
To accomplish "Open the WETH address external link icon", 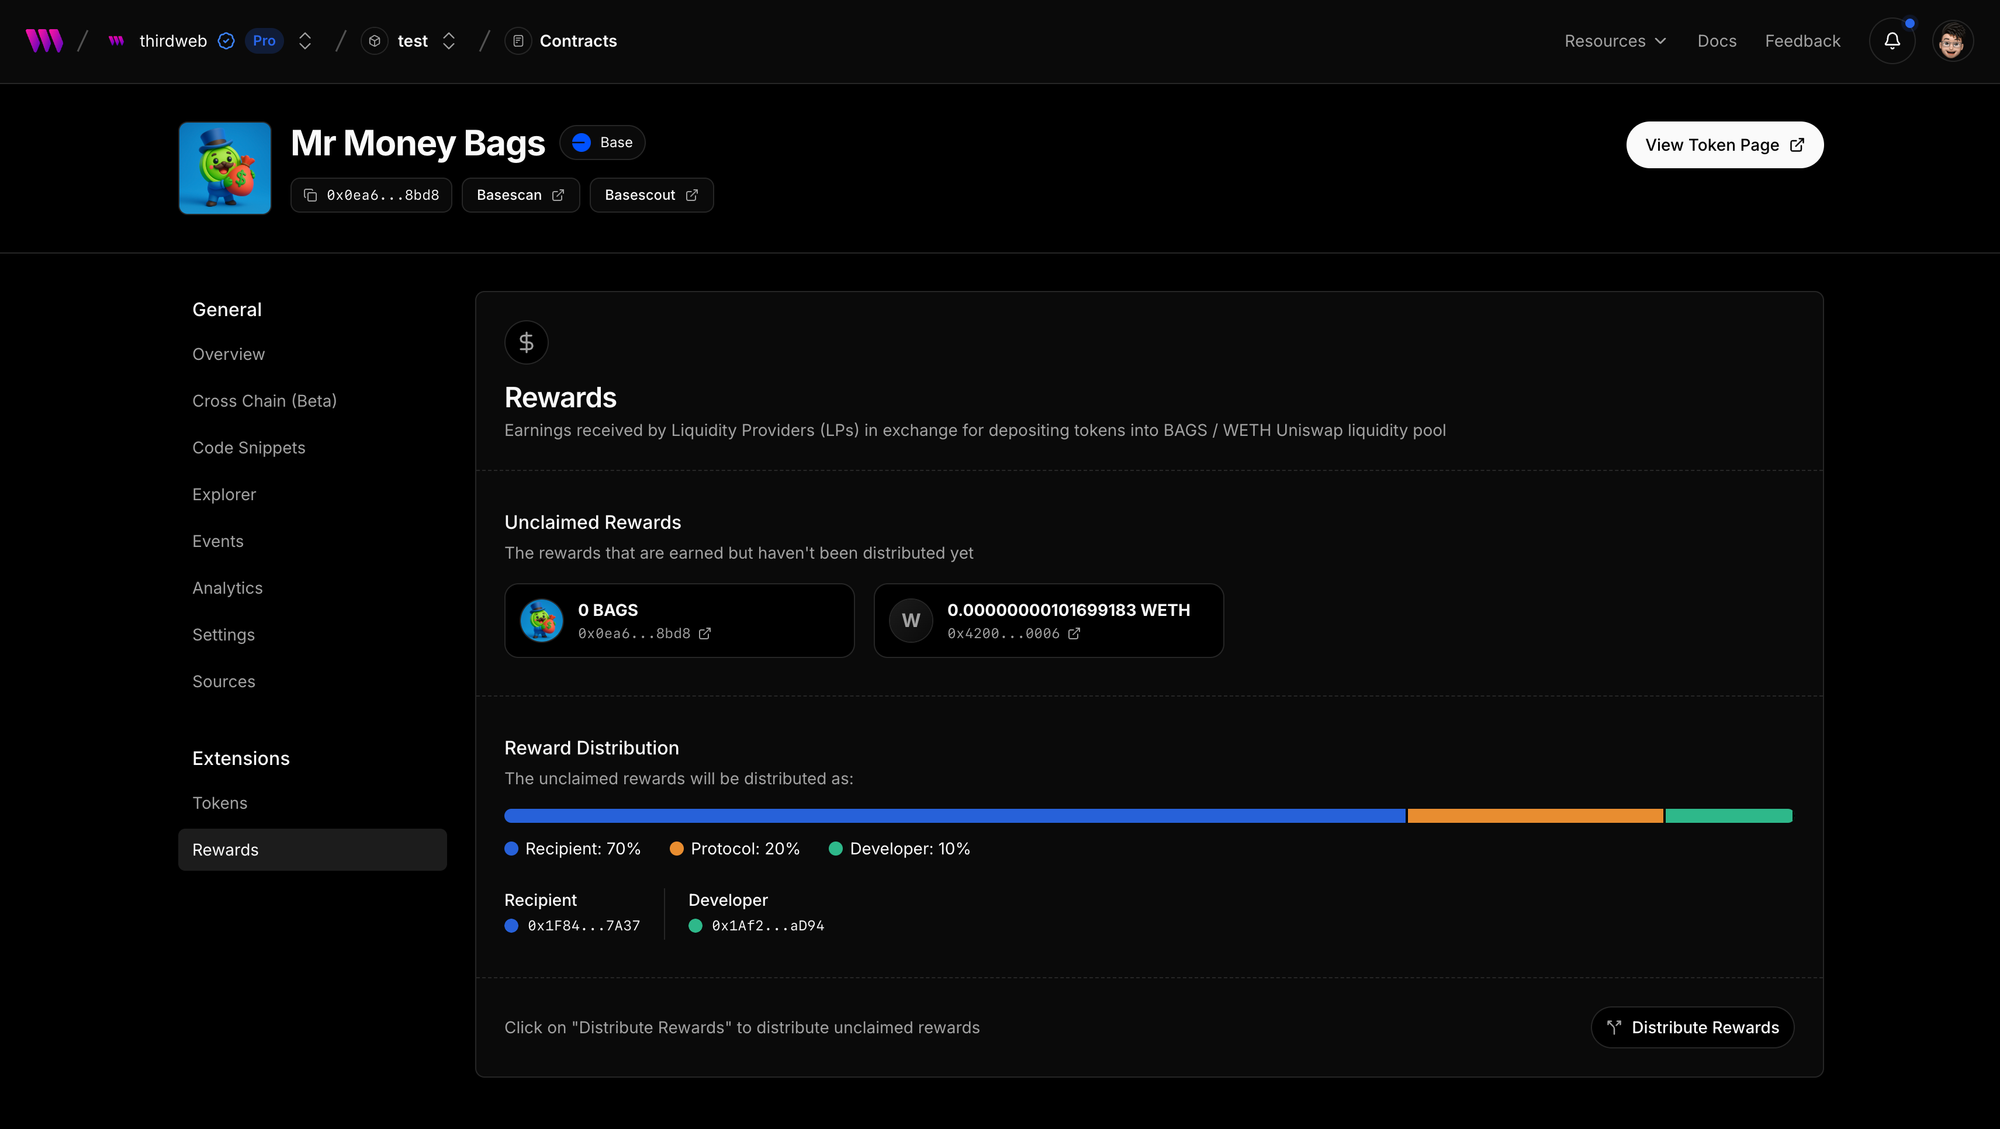I will (1074, 634).
